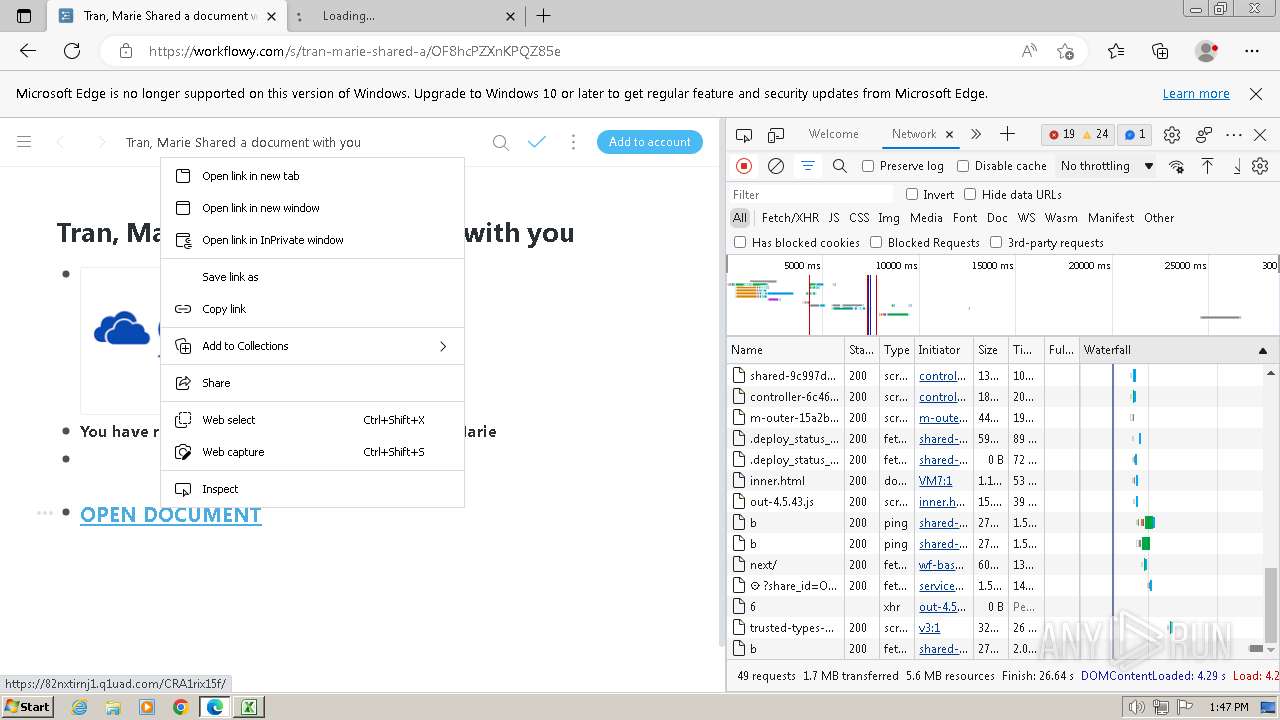1280x720 pixels.
Task: Switch to Welcome DevTools tab
Action: point(833,134)
